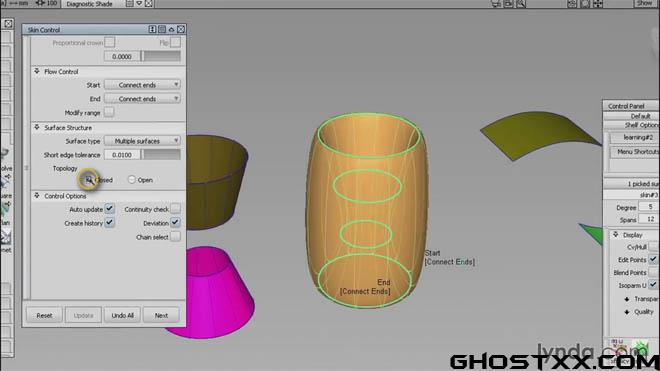This screenshot has width=660, height=371.
Task: Click the Next button
Action: (161, 315)
